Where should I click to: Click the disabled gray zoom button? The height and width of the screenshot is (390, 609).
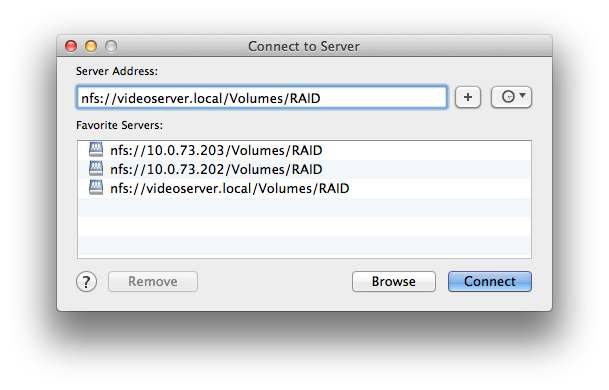(111, 46)
